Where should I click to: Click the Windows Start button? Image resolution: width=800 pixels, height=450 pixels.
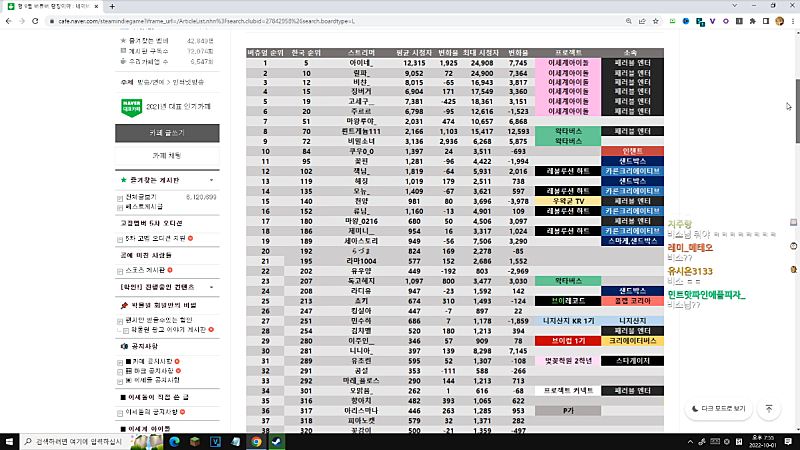coord(9,440)
